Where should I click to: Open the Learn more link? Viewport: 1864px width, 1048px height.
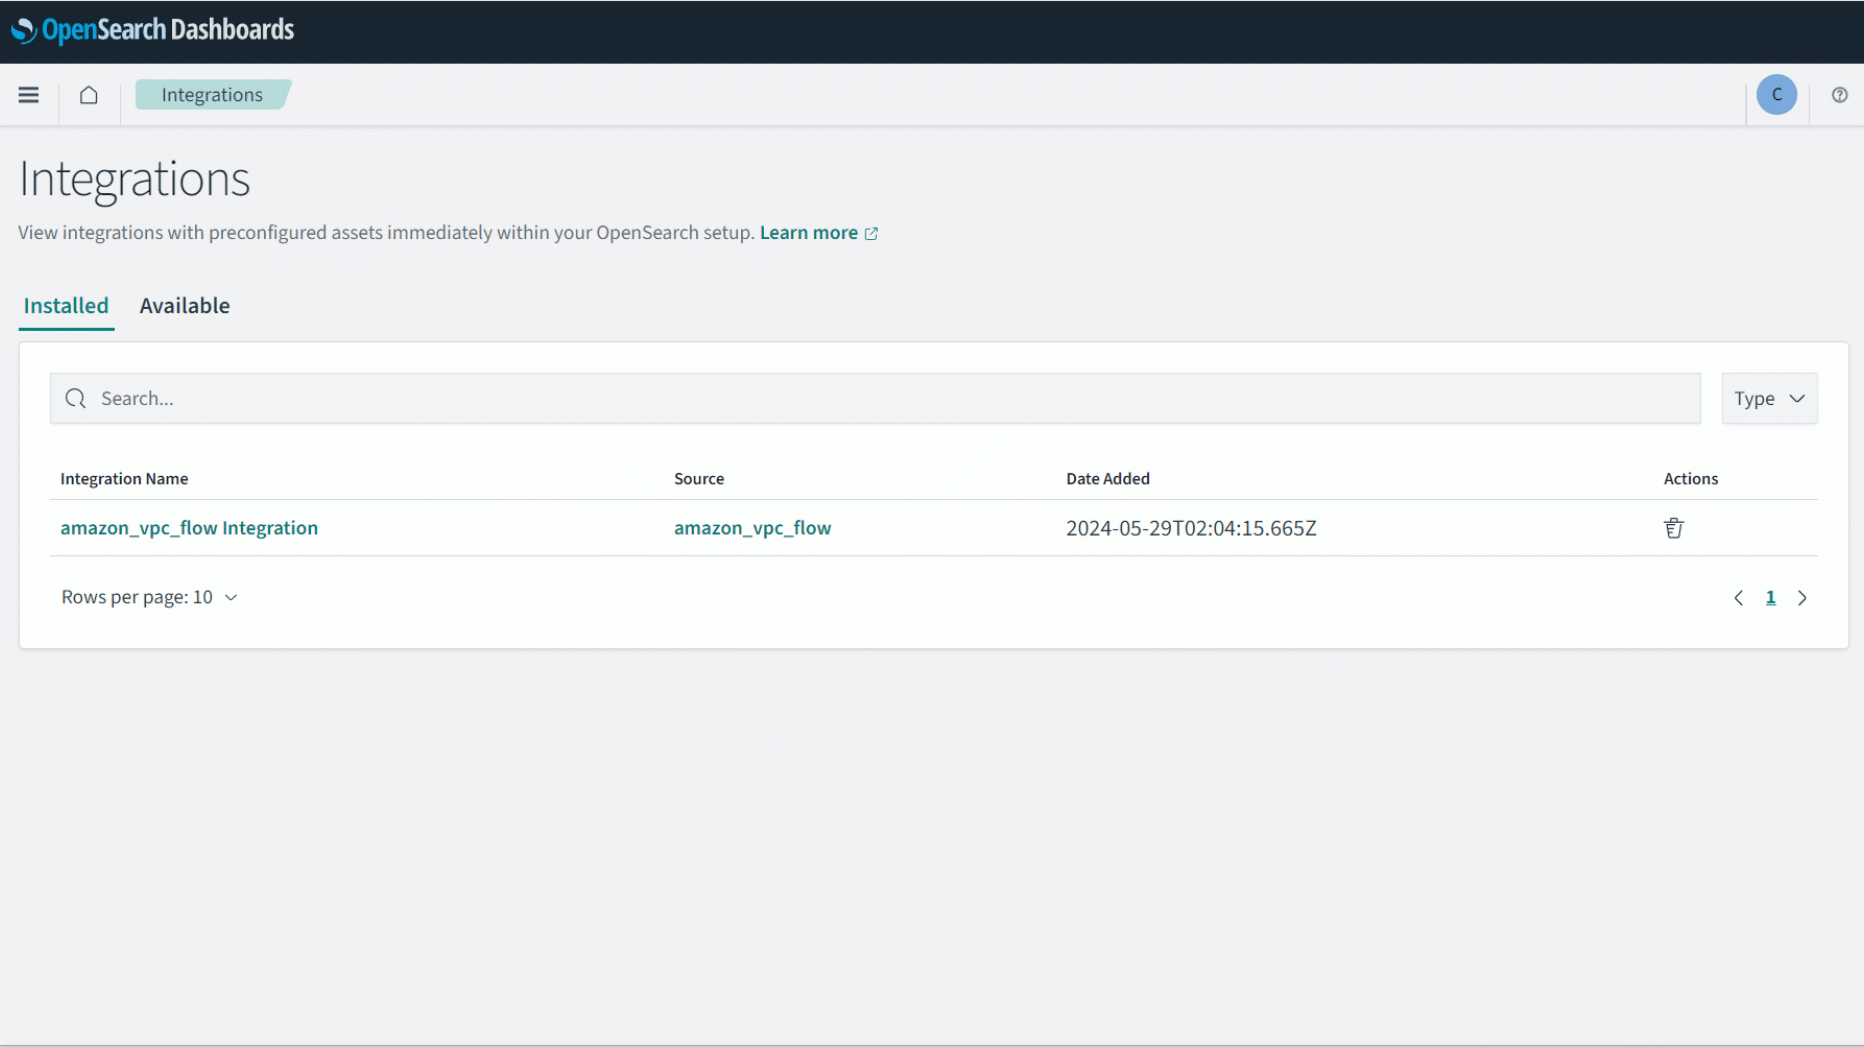click(819, 233)
